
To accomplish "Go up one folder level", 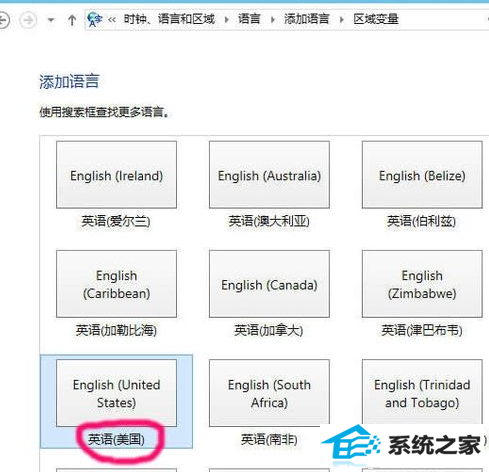I will [72, 20].
